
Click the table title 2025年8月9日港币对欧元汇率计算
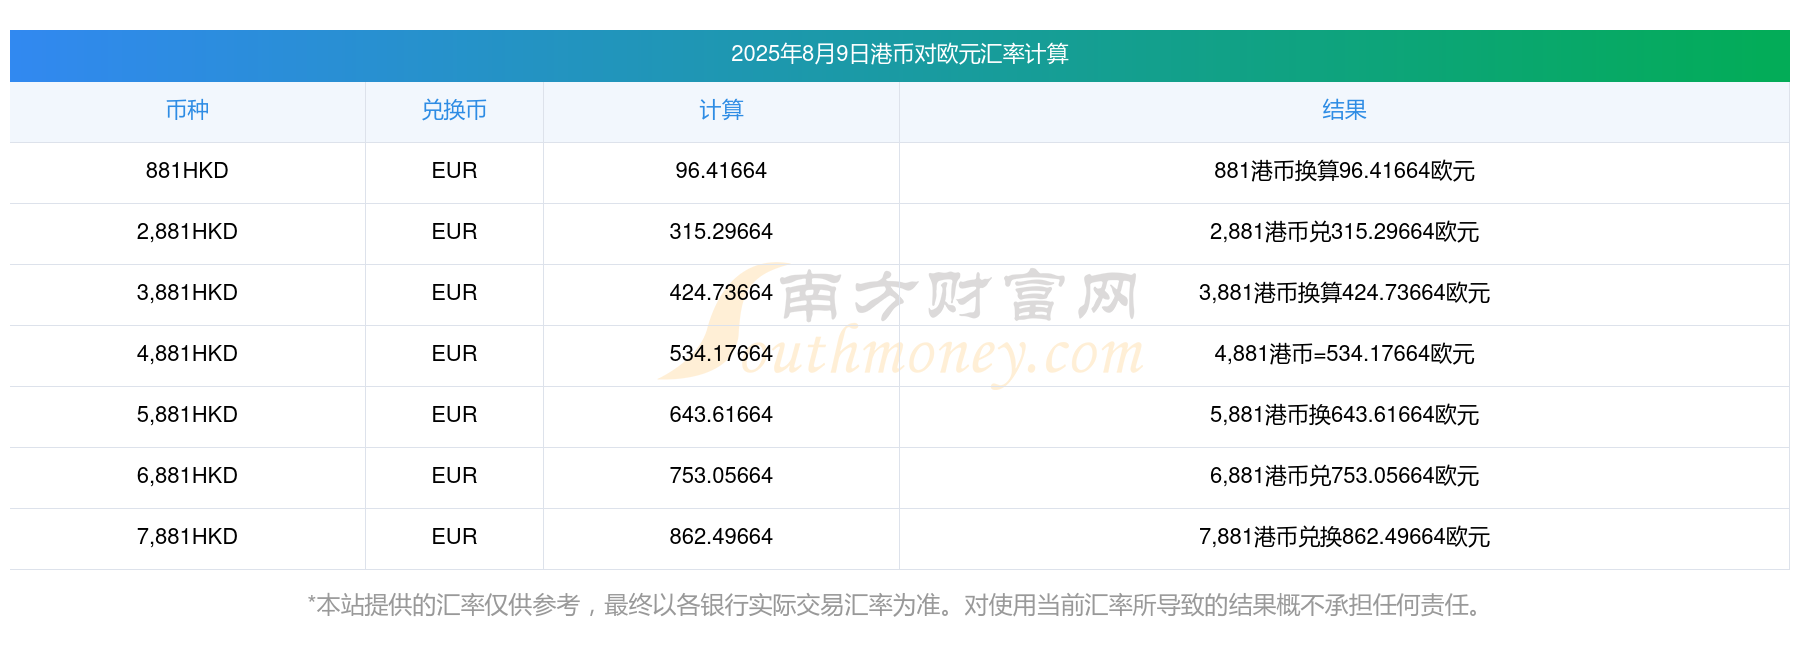coord(899,54)
